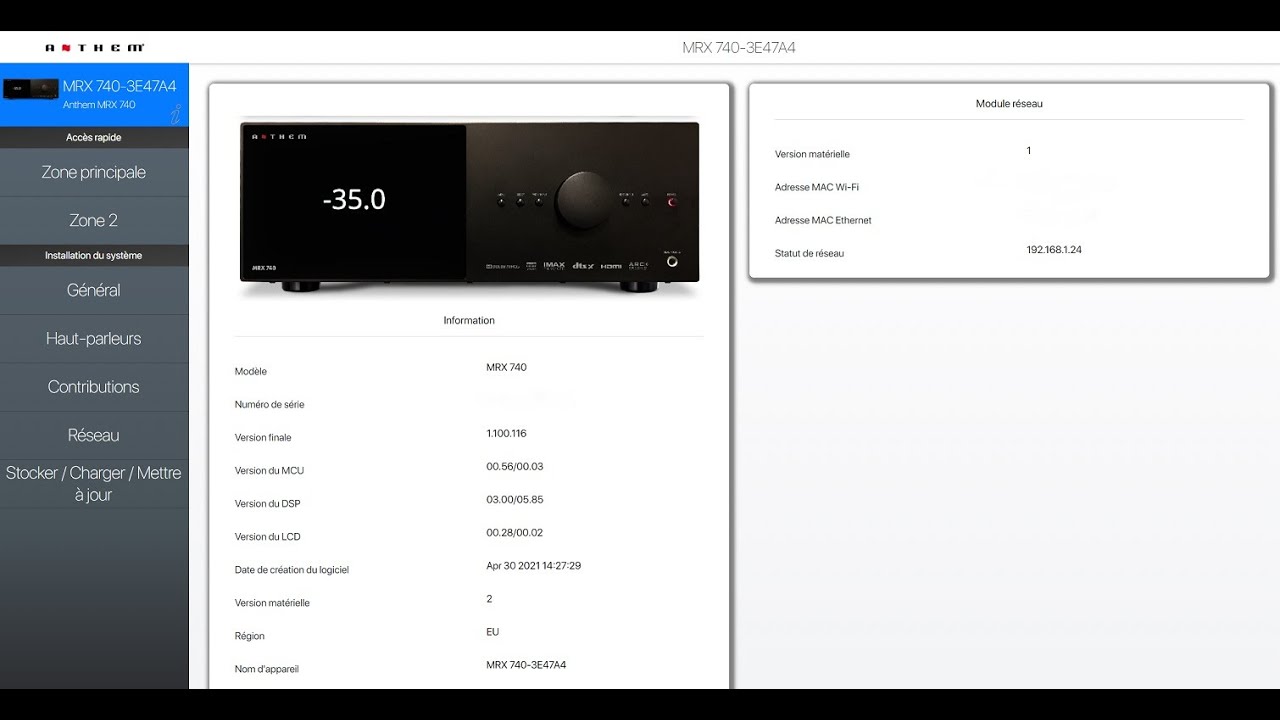Open the Haut-parleurs page
1280x720 pixels.
pyautogui.click(x=94, y=338)
